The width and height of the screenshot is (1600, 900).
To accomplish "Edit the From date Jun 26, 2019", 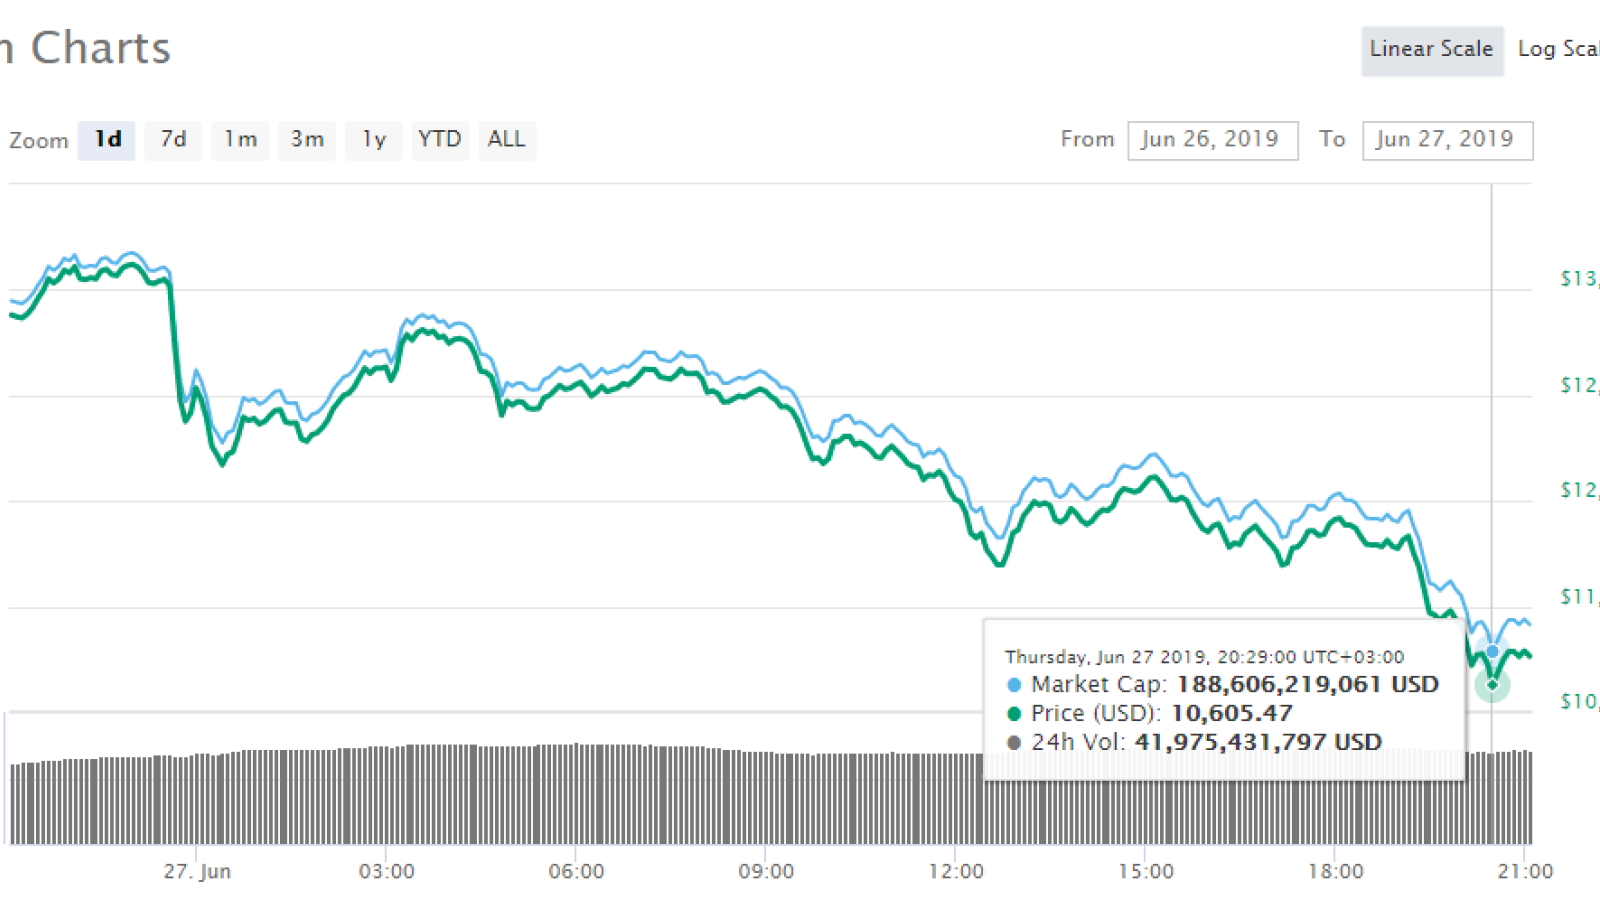I will click(1213, 140).
